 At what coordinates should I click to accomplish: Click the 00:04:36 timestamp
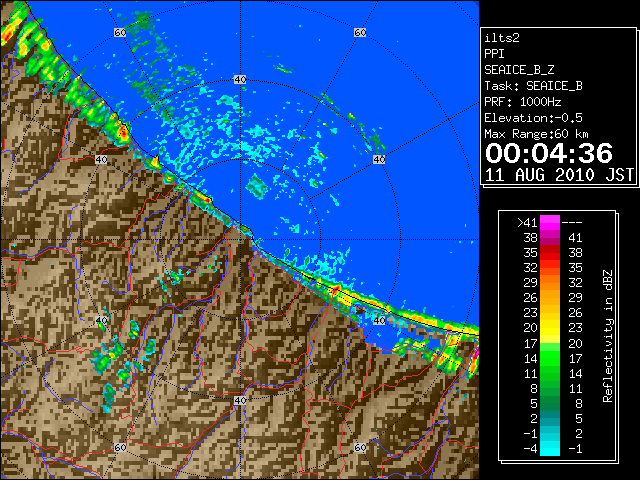click(x=549, y=153)
